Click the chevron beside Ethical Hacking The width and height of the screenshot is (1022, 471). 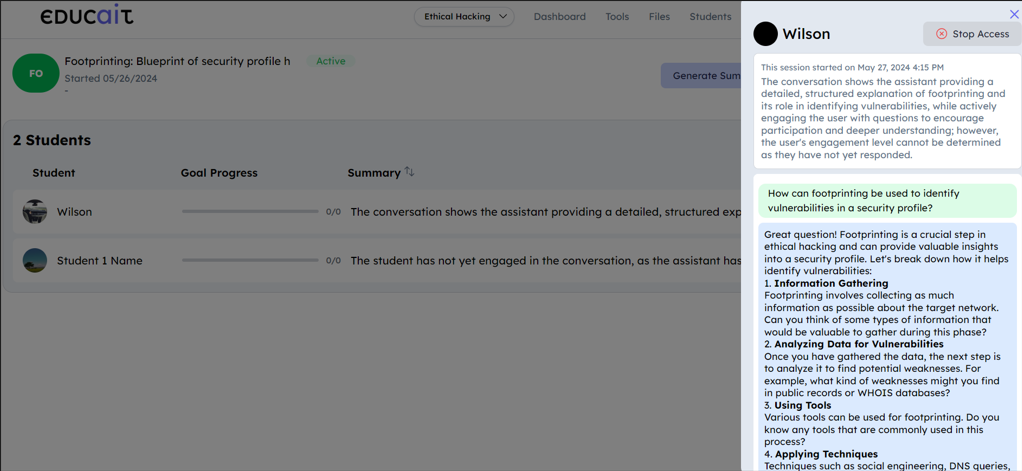pos(503,17)
